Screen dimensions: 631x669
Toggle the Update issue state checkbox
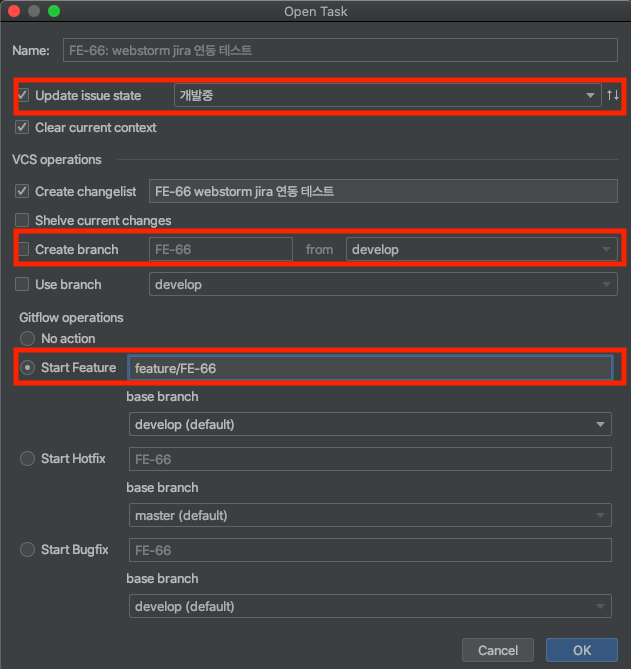(23, 95)
